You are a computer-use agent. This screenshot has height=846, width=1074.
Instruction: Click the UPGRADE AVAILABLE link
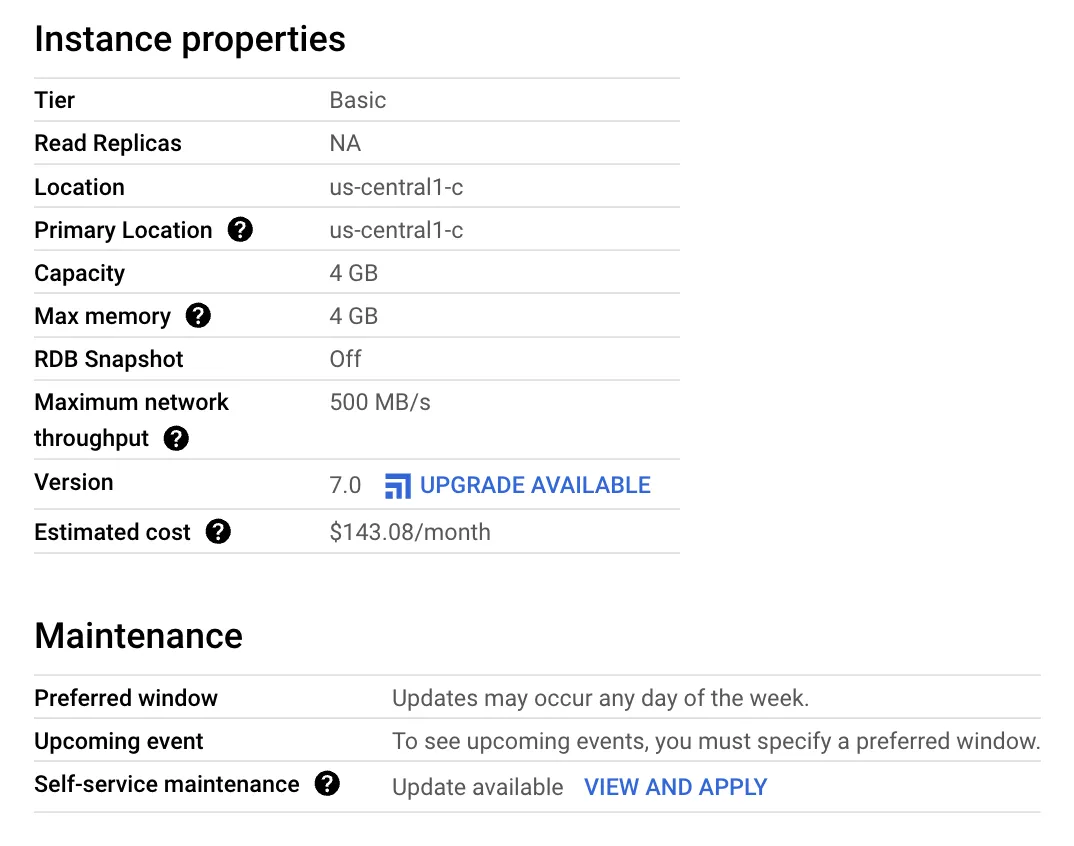pyautogui.click(x=535, y=485)
